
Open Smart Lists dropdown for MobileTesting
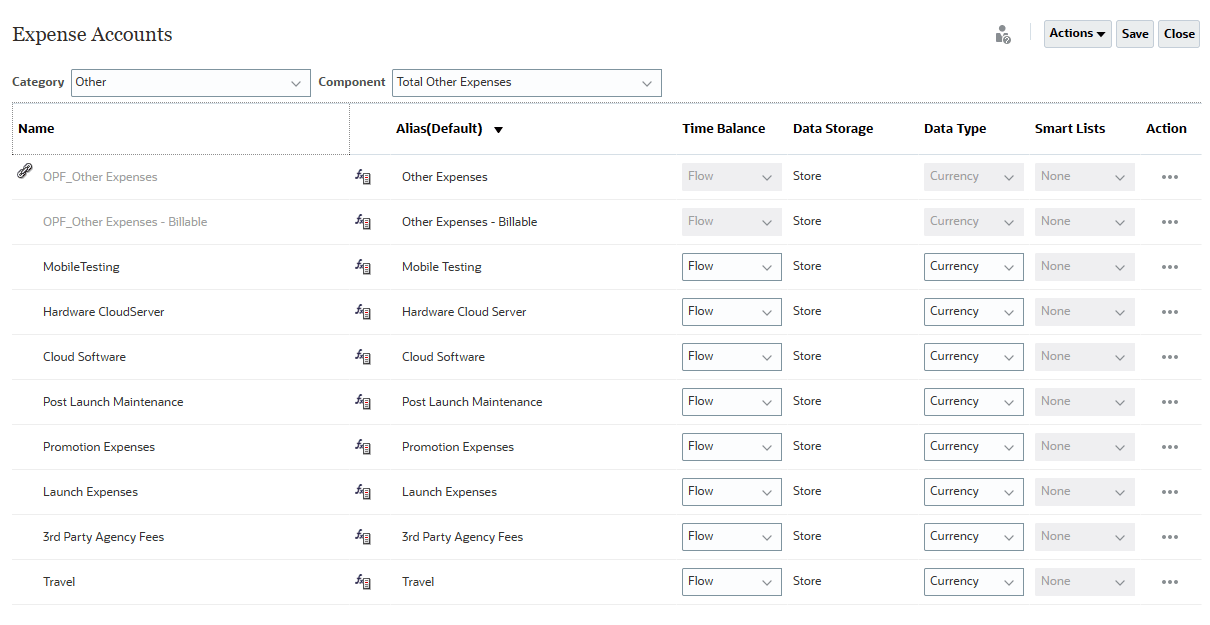click(1085, 267)
